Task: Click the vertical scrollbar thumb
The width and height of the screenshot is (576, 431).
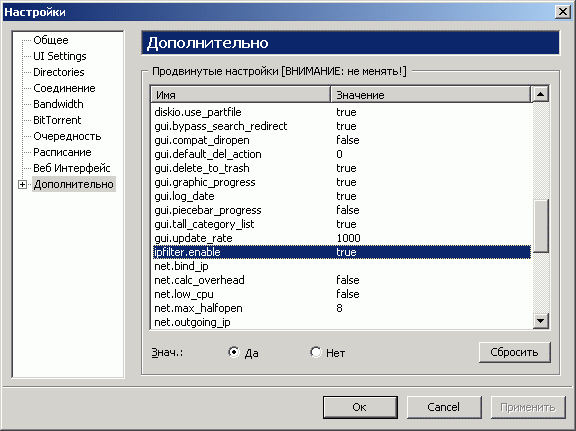Action: [x=540, y=225]
